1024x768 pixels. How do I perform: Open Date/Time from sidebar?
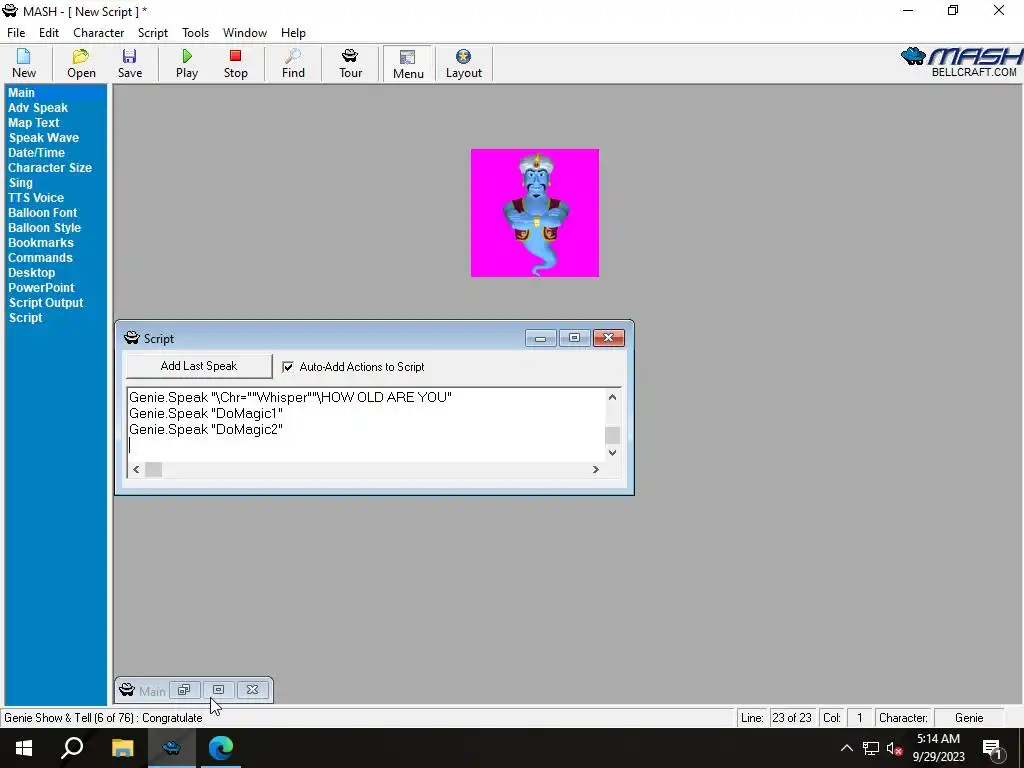coord(37,153)
